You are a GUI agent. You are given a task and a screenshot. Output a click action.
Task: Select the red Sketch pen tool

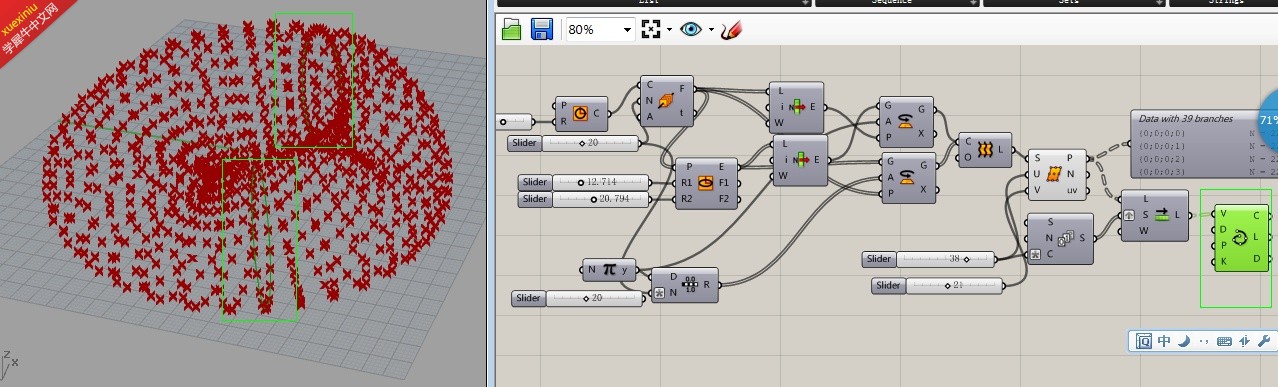pyautogui.click(x=731, y=29)
